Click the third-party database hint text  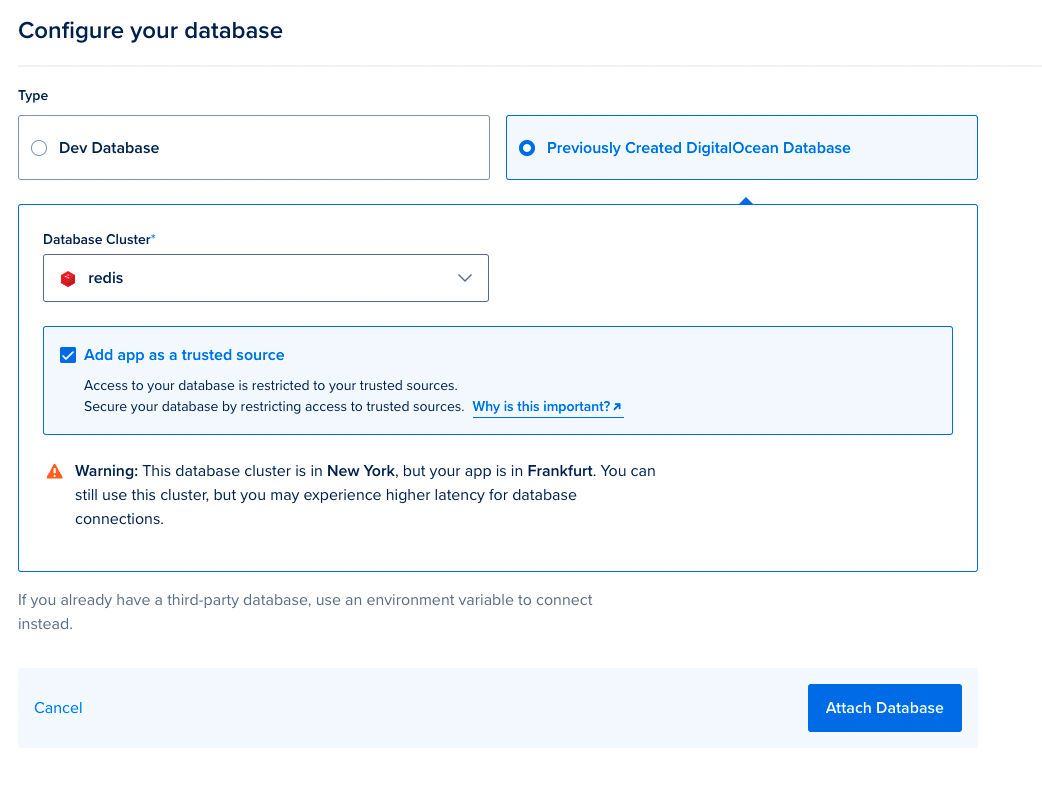click(x=305, y=612)
